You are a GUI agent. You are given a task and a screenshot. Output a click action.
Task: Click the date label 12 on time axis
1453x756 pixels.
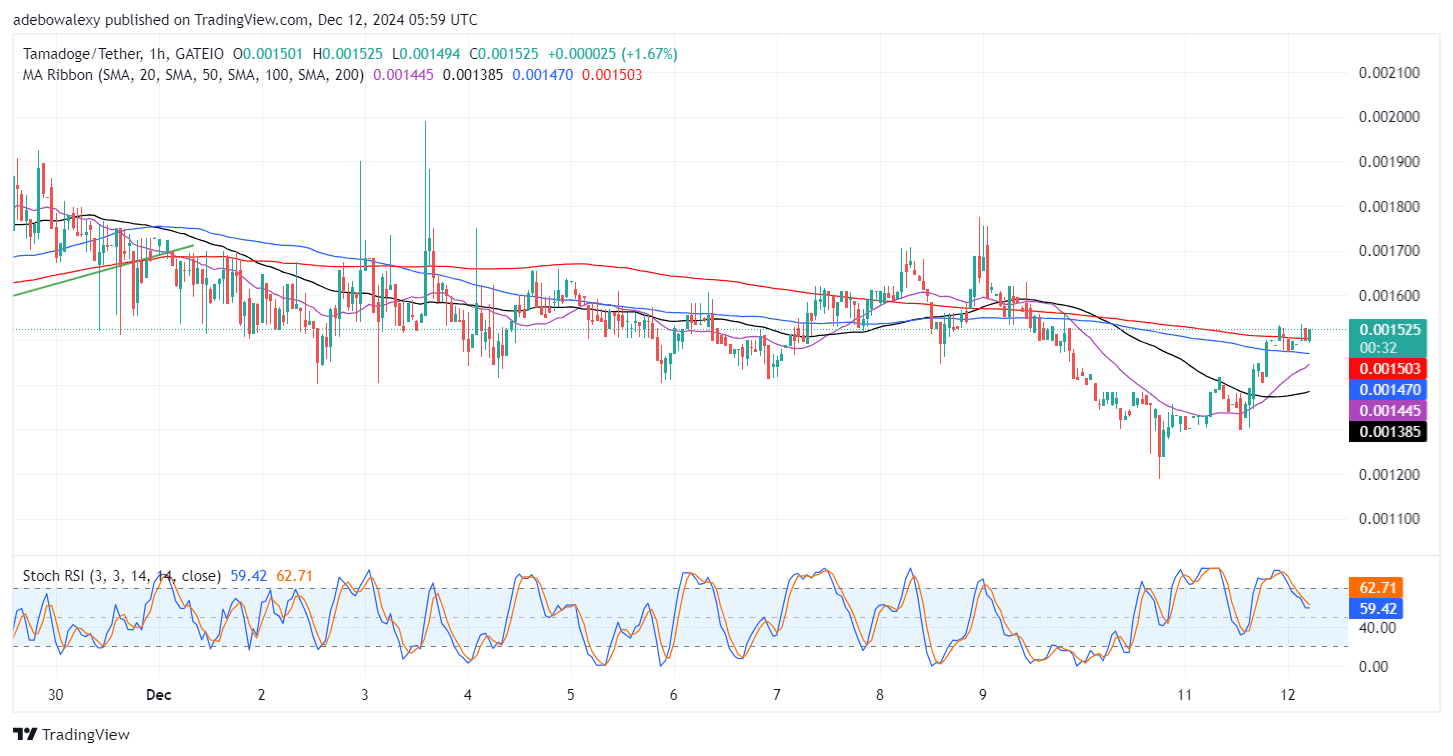click(x=1289, y=695)
